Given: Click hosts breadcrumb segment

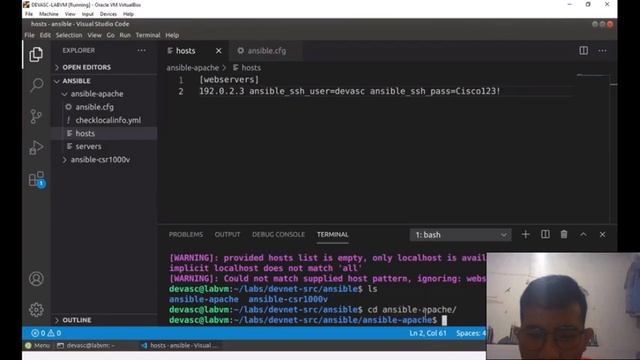Looking at the screenshot, I should point(247,68).
